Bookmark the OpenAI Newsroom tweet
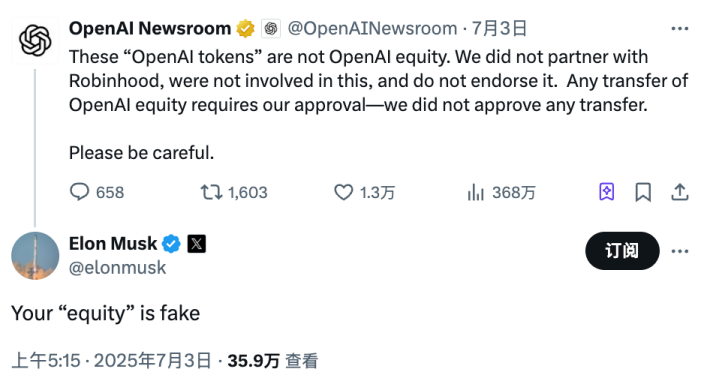The image size is (704, 384). (x=643, y=192)
